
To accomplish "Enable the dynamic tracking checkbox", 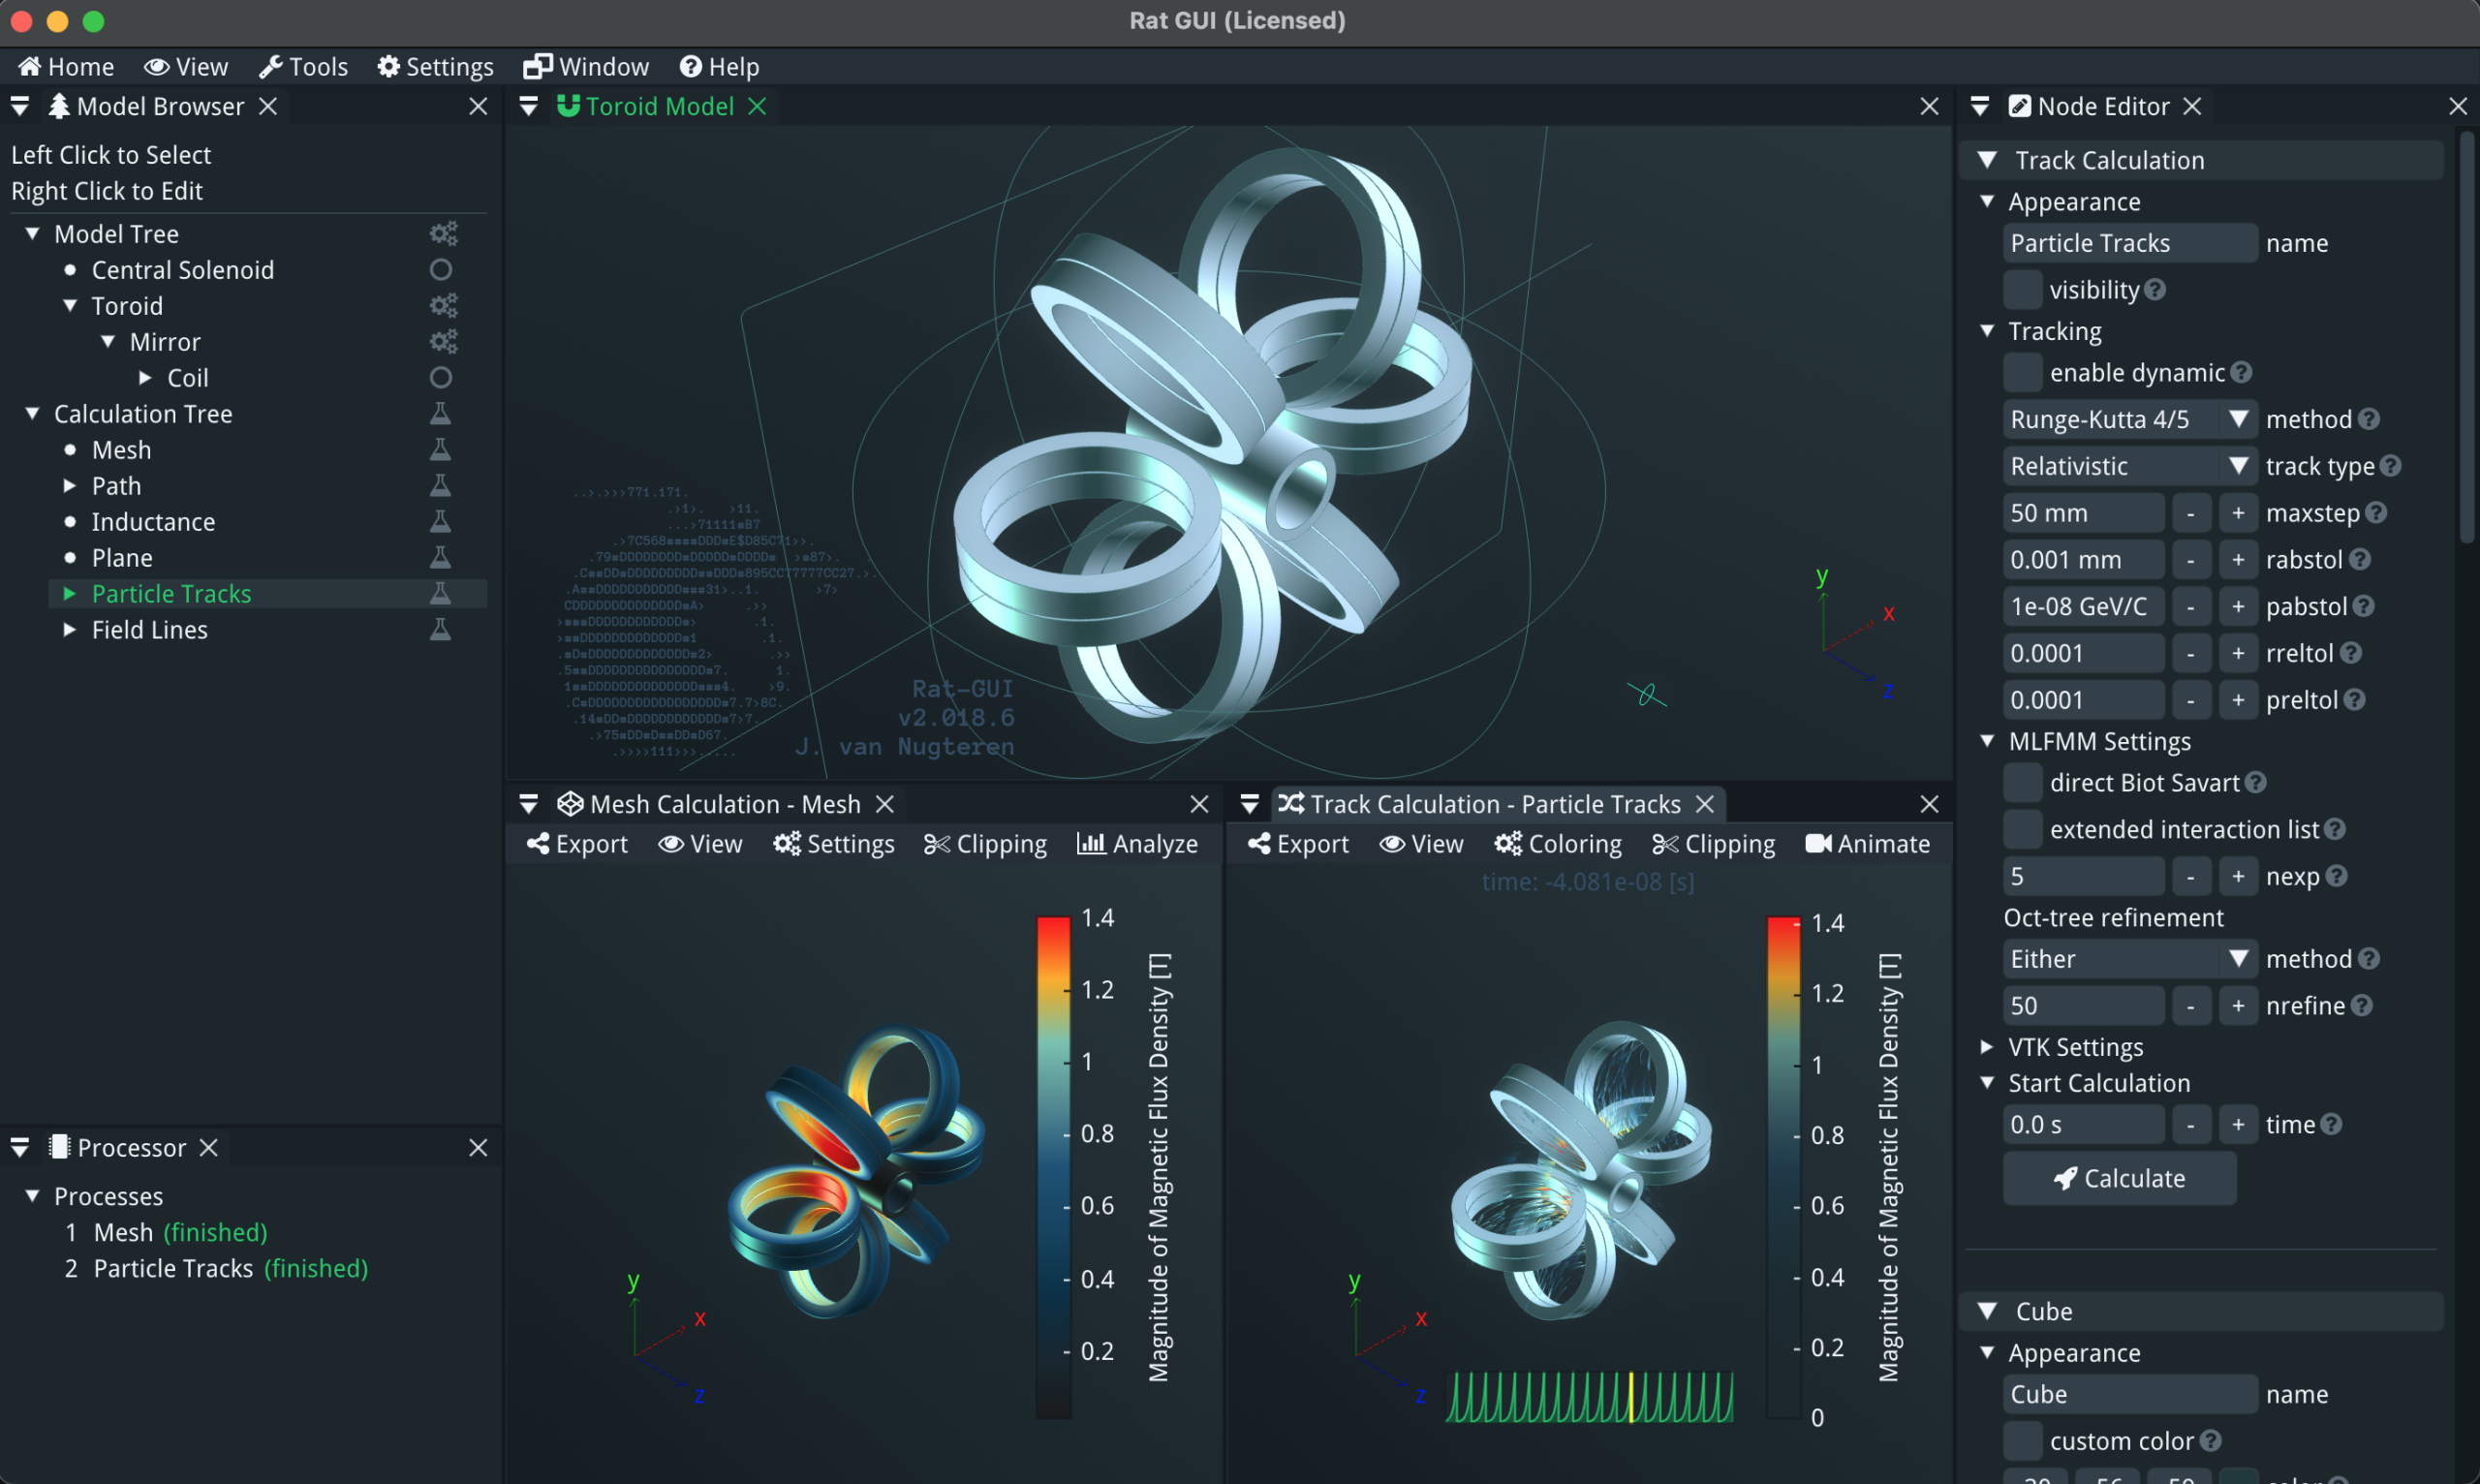I will (x=2022, y=373).
